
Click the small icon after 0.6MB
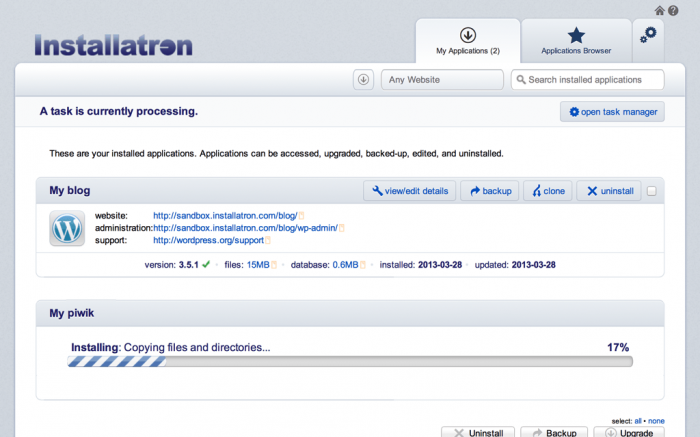pos(363,265)
